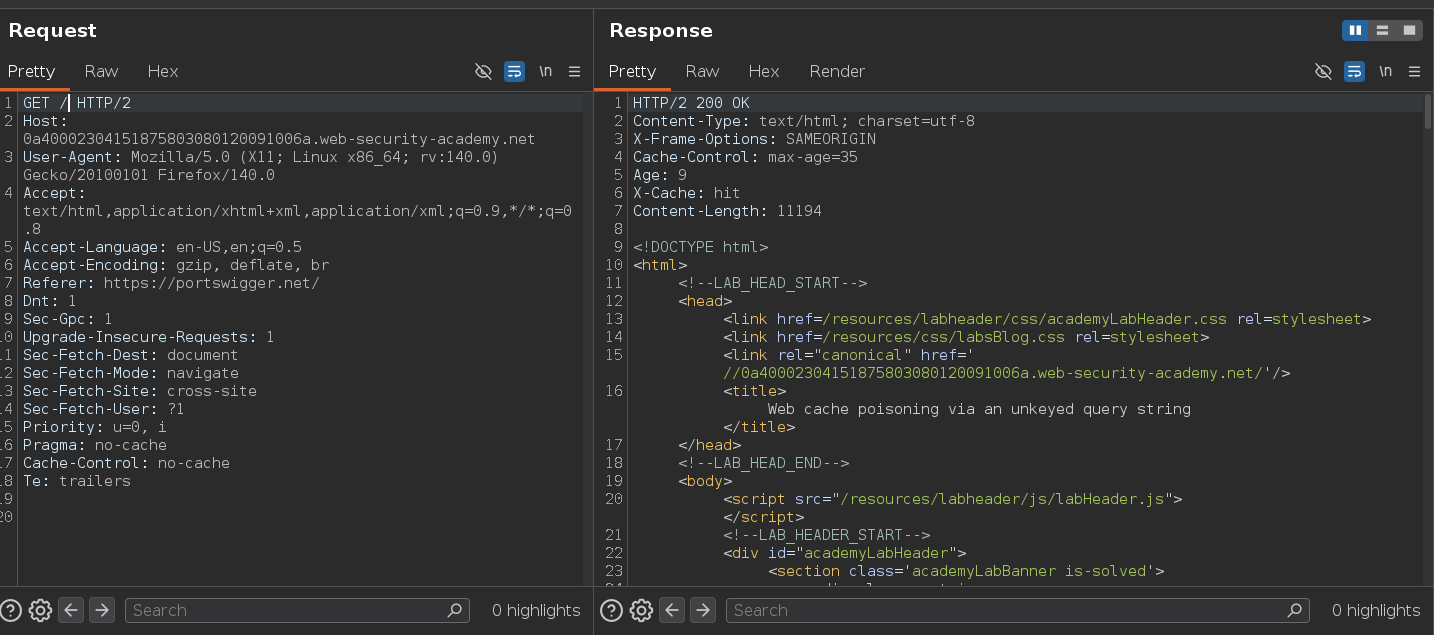
Task: Click academyLabHeader.css link line in Response
Action: (x=1047, y=319)
